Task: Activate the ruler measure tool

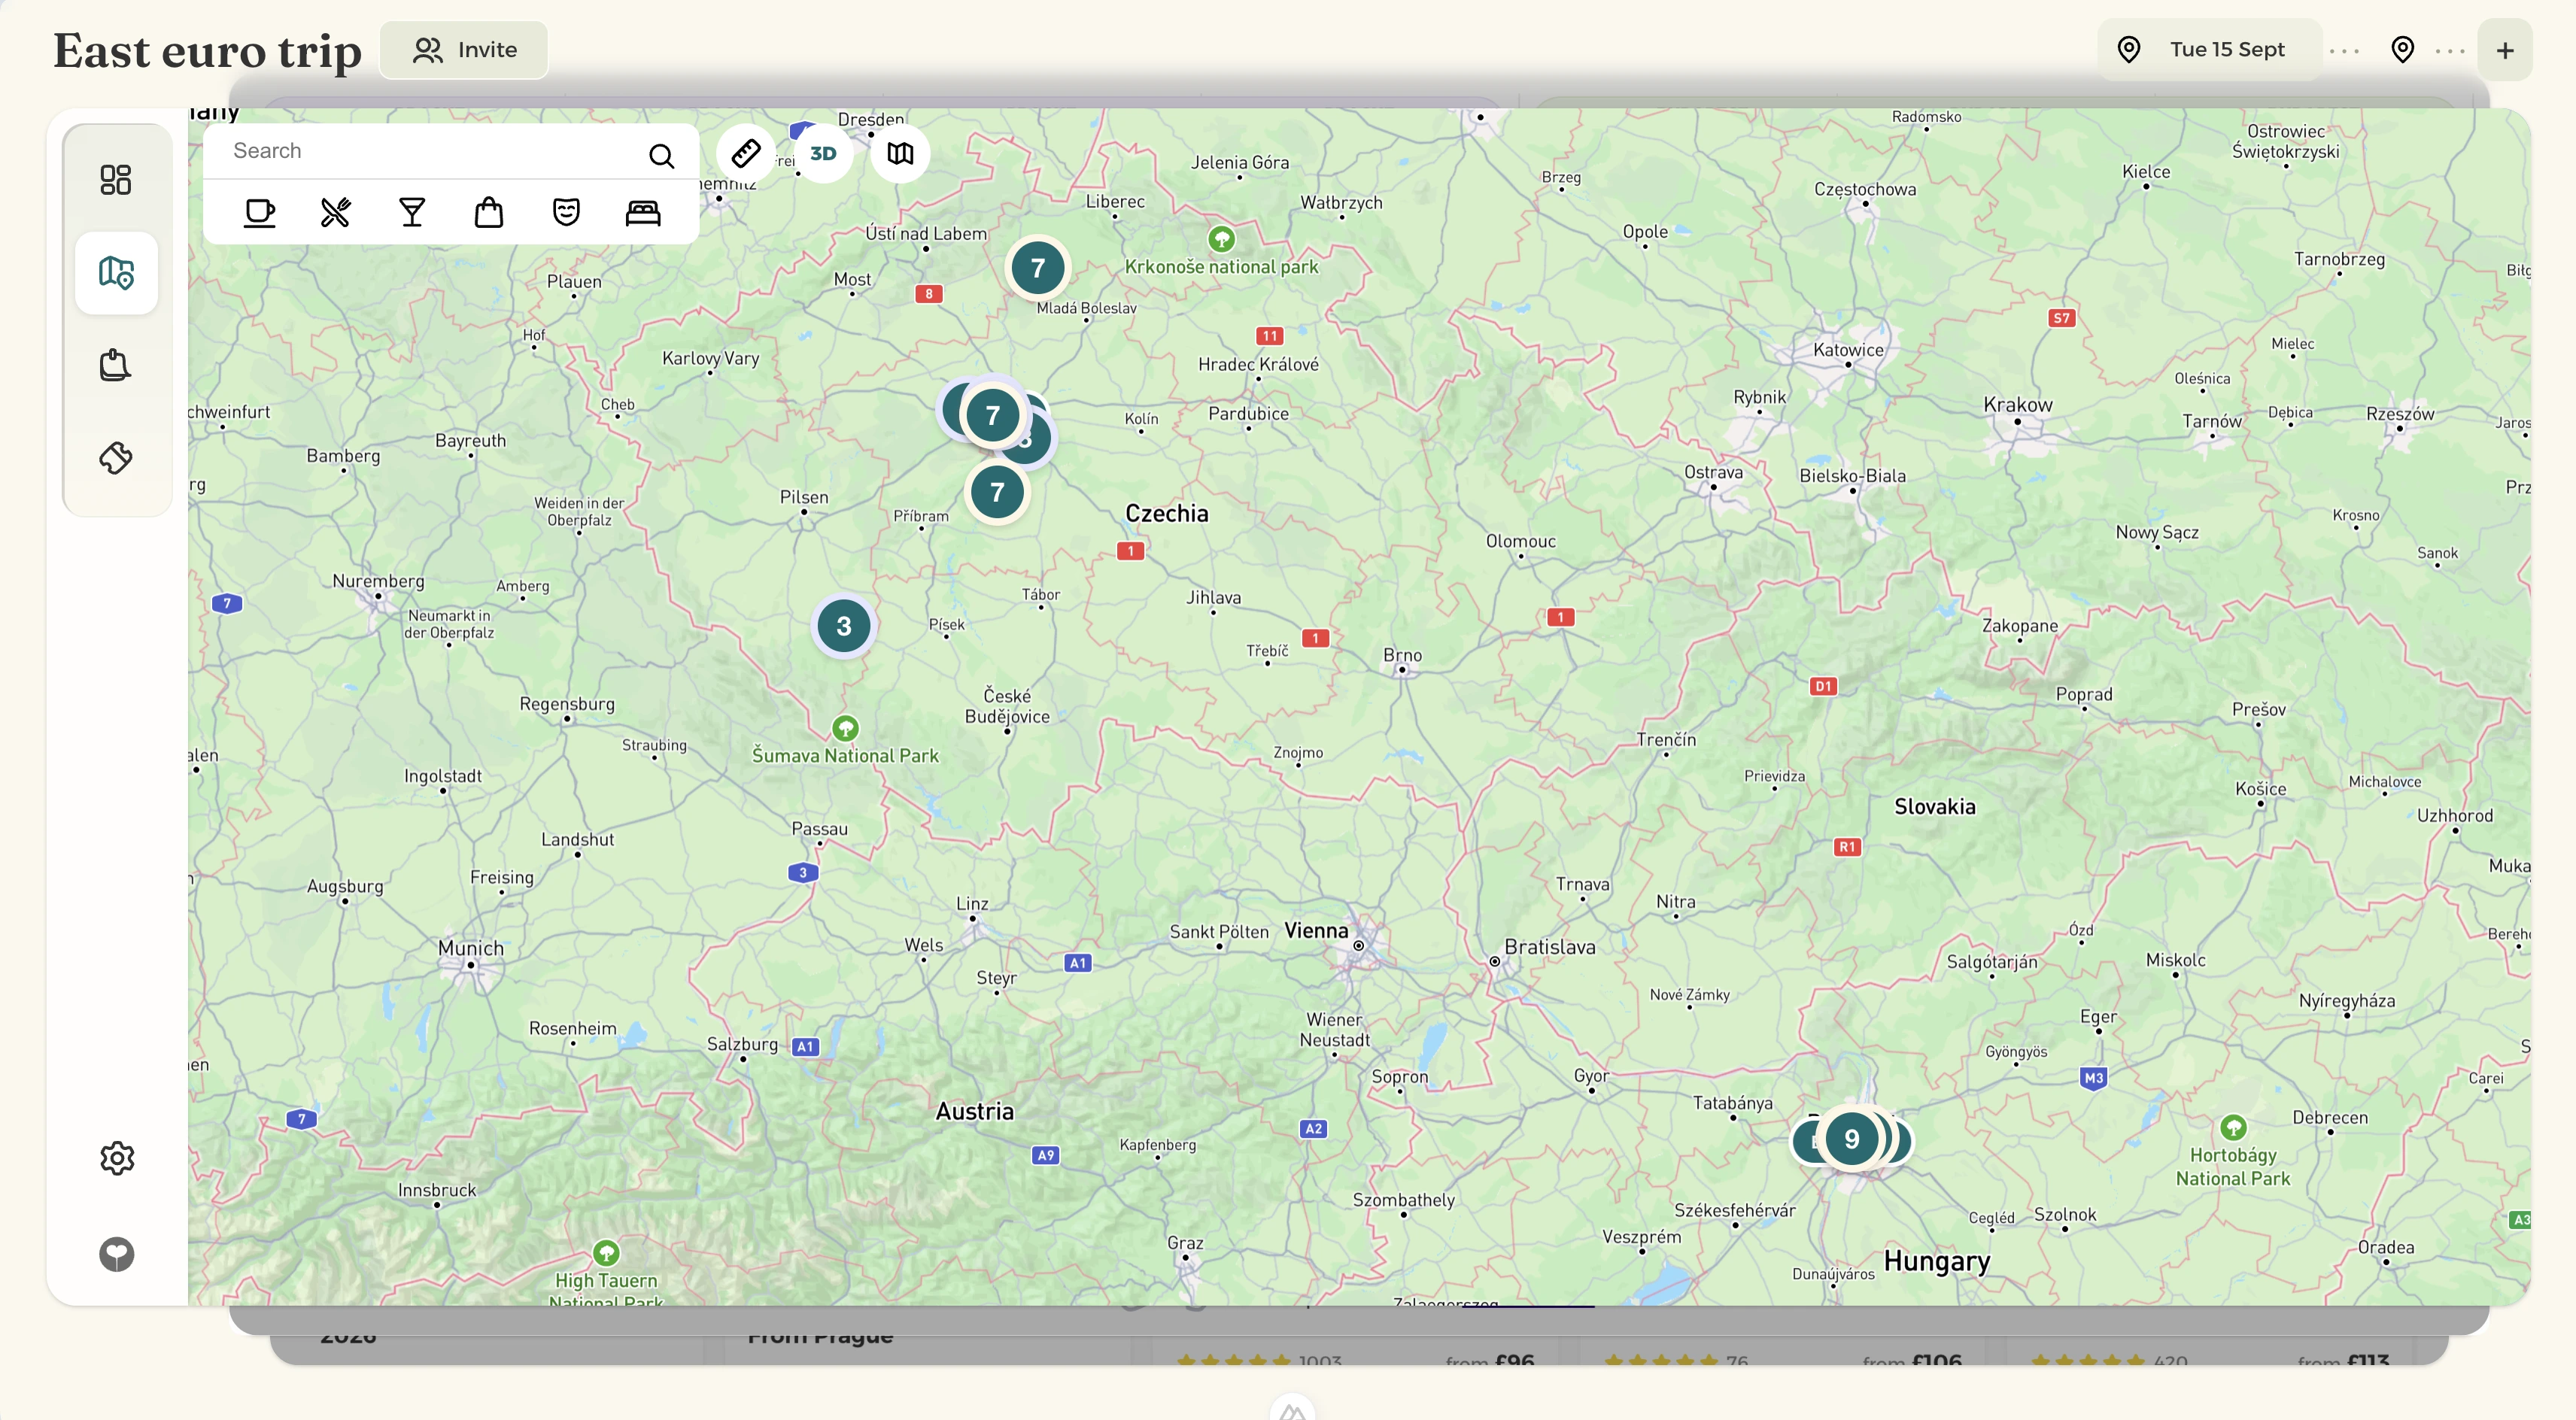Action: pos(746,153)
